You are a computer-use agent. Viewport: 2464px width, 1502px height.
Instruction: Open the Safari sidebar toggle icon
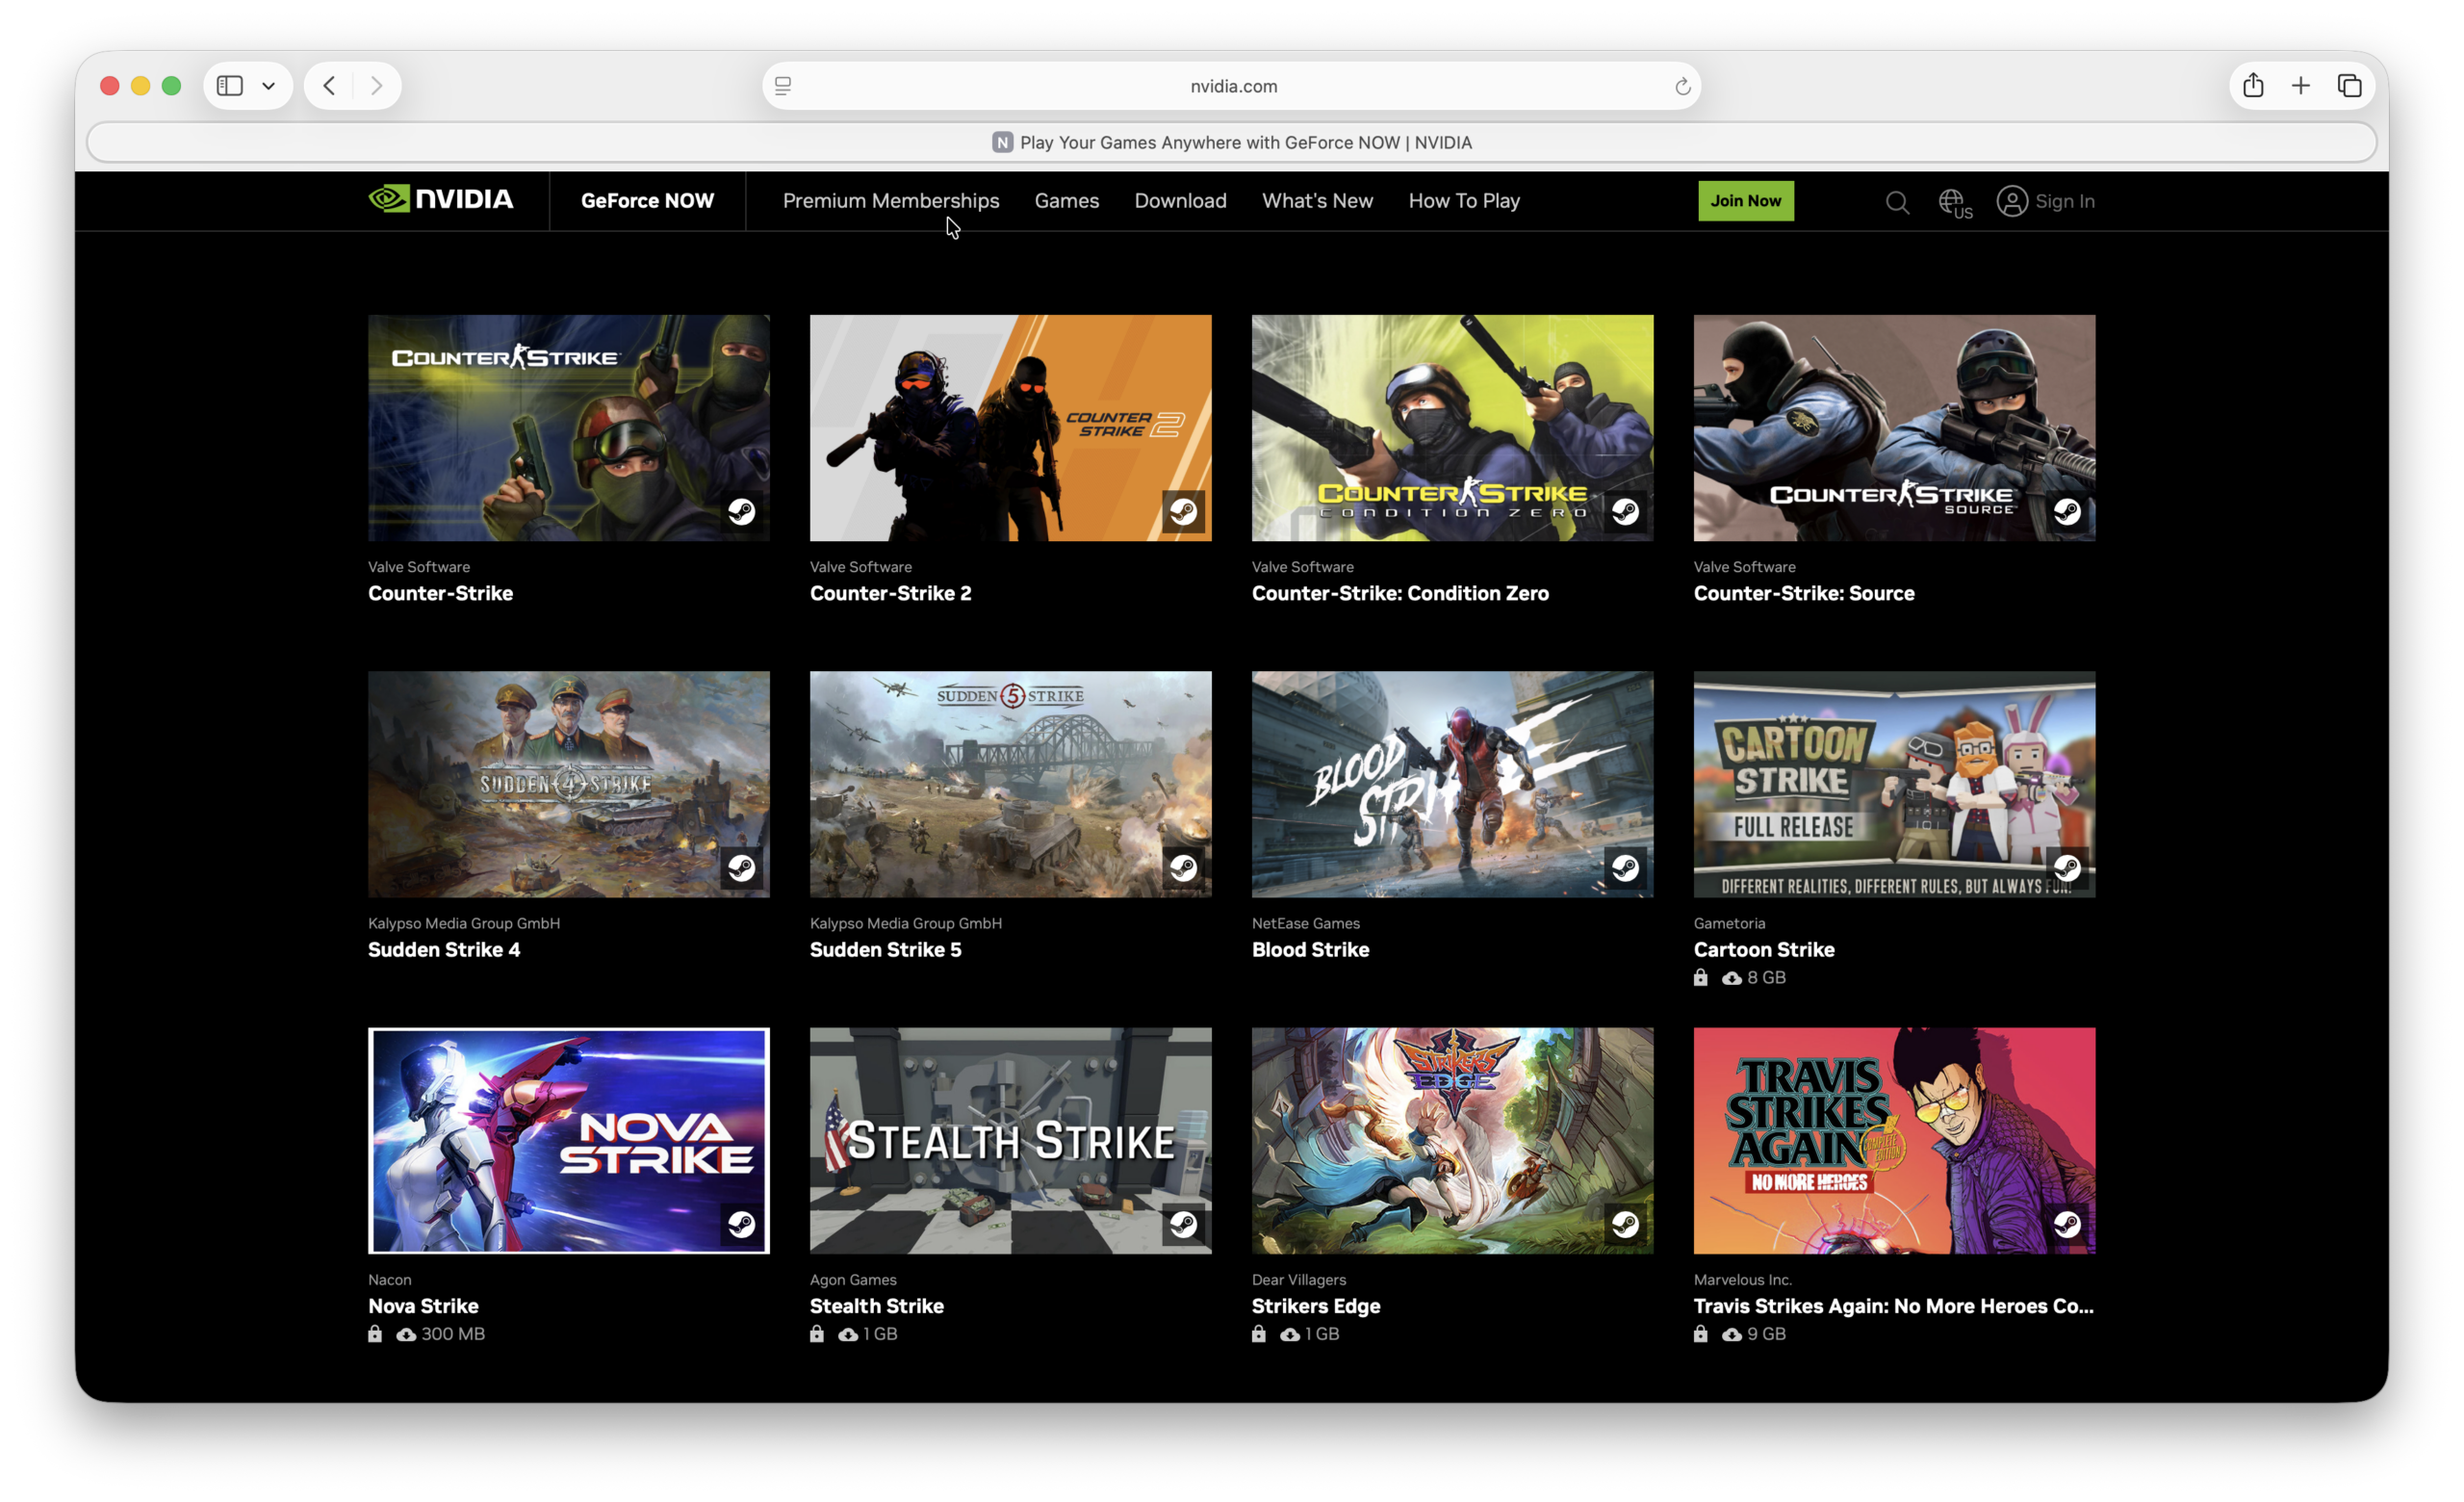coord(230,86)
